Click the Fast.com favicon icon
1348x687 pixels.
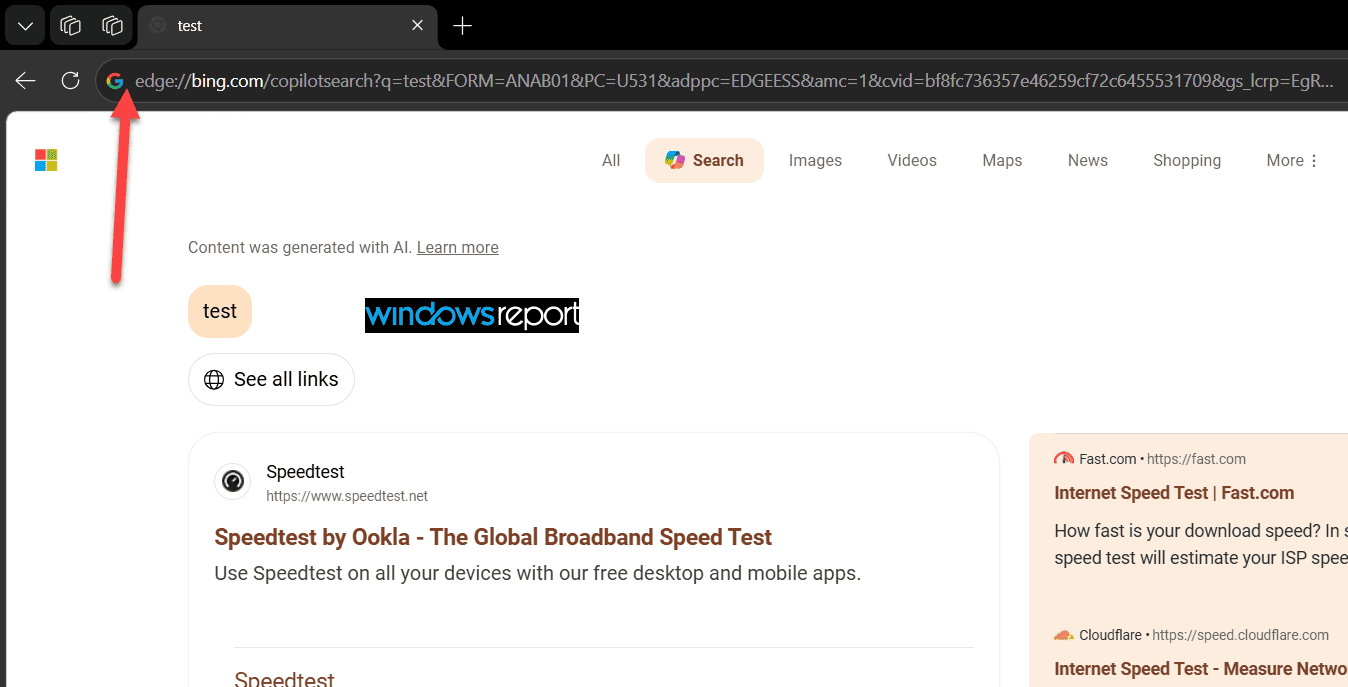(1064, 459)
